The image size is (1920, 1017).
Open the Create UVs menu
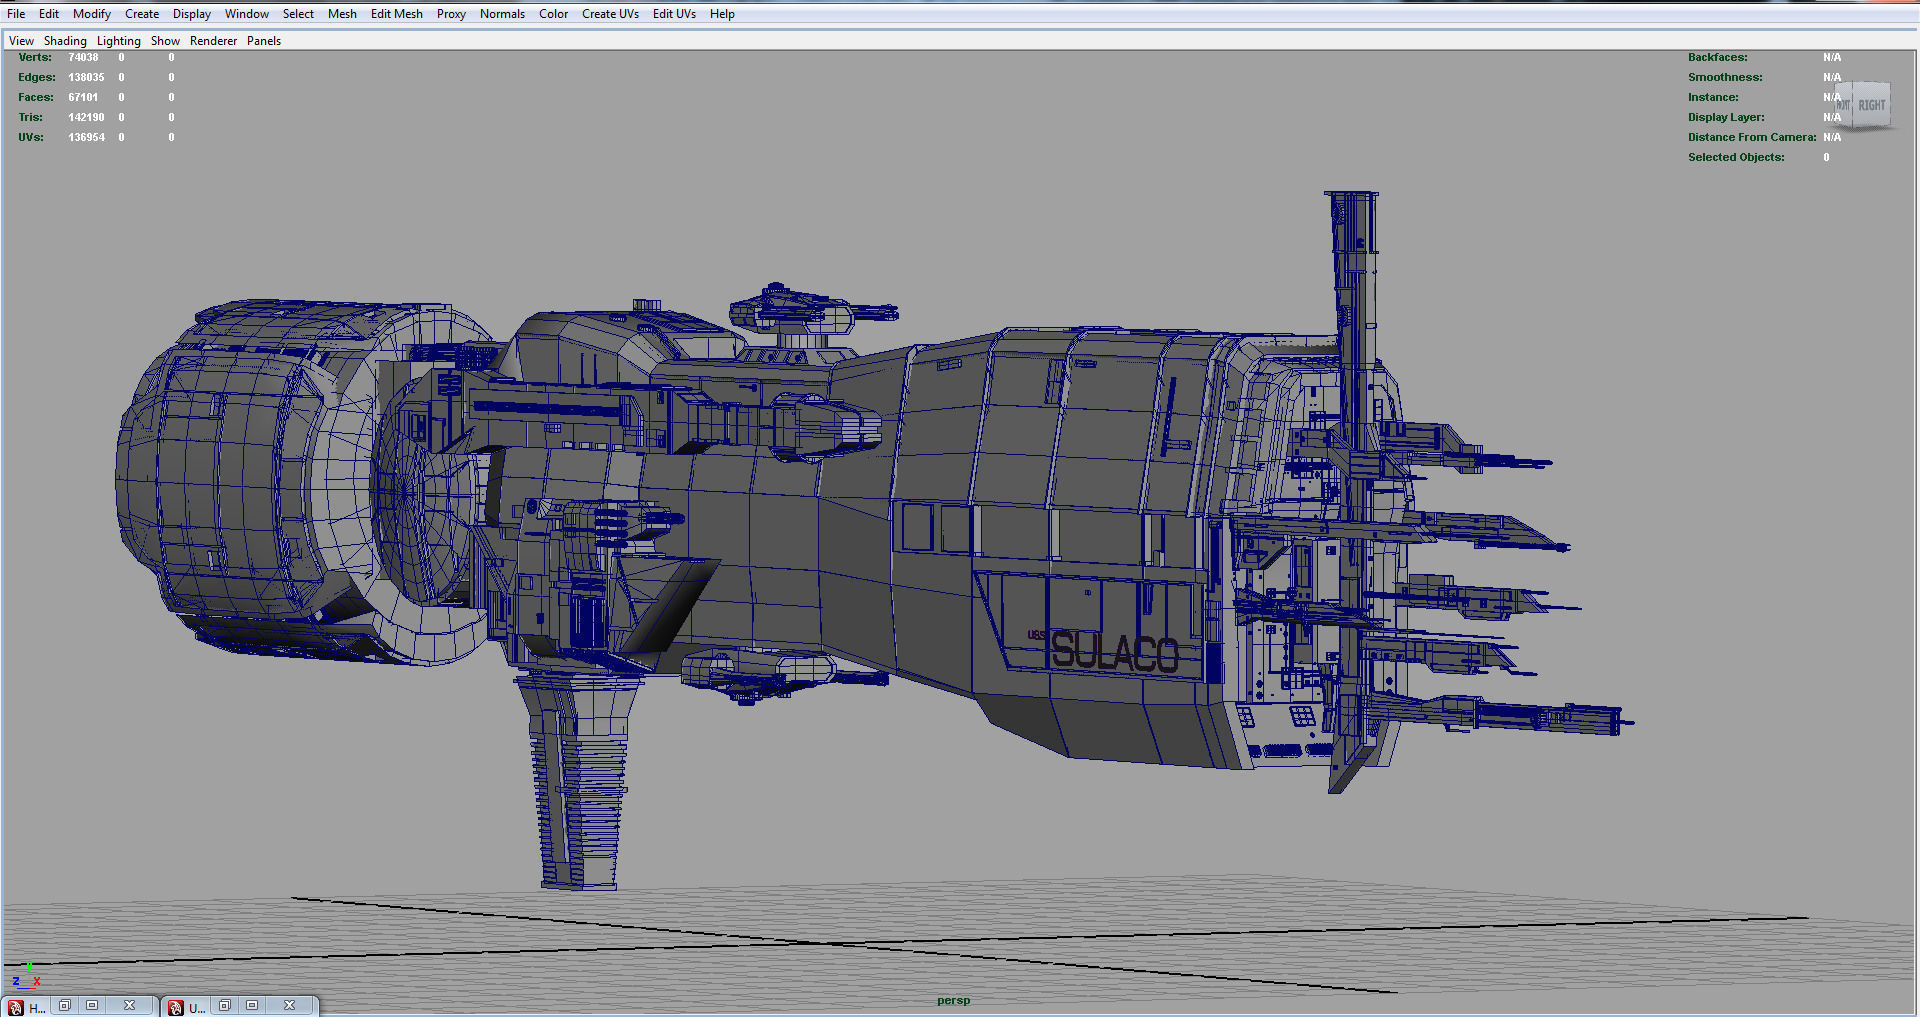click(610, 14)
